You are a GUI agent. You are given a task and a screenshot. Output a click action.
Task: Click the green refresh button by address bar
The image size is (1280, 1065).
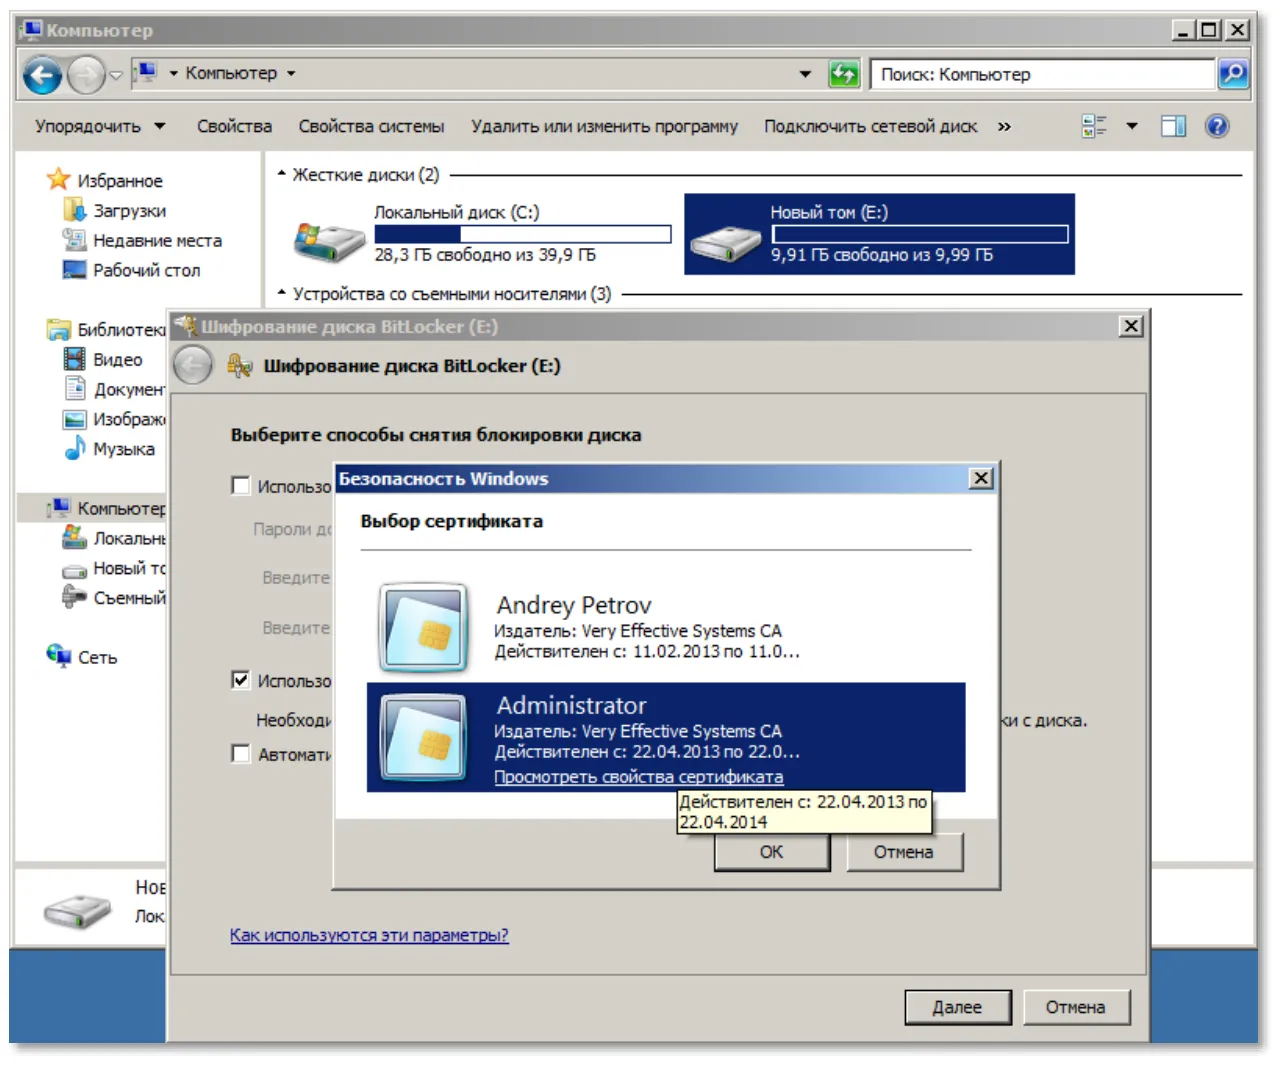click(844, 74)
